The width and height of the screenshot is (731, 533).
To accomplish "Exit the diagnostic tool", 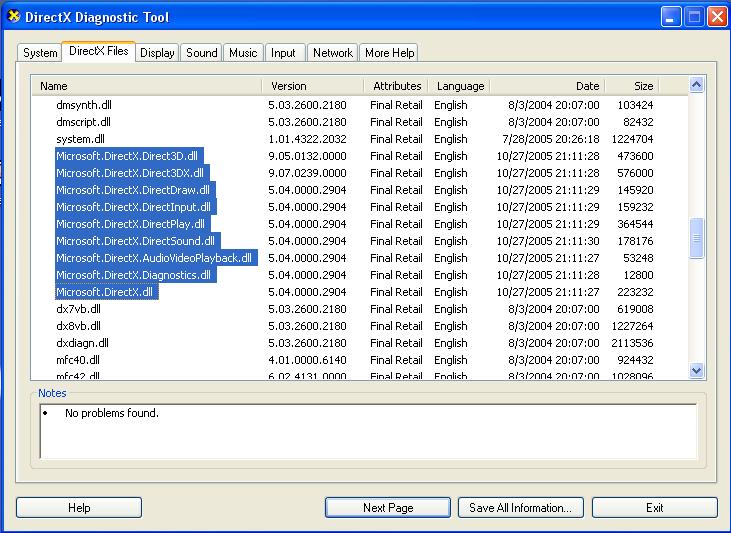I will [654, 508].
